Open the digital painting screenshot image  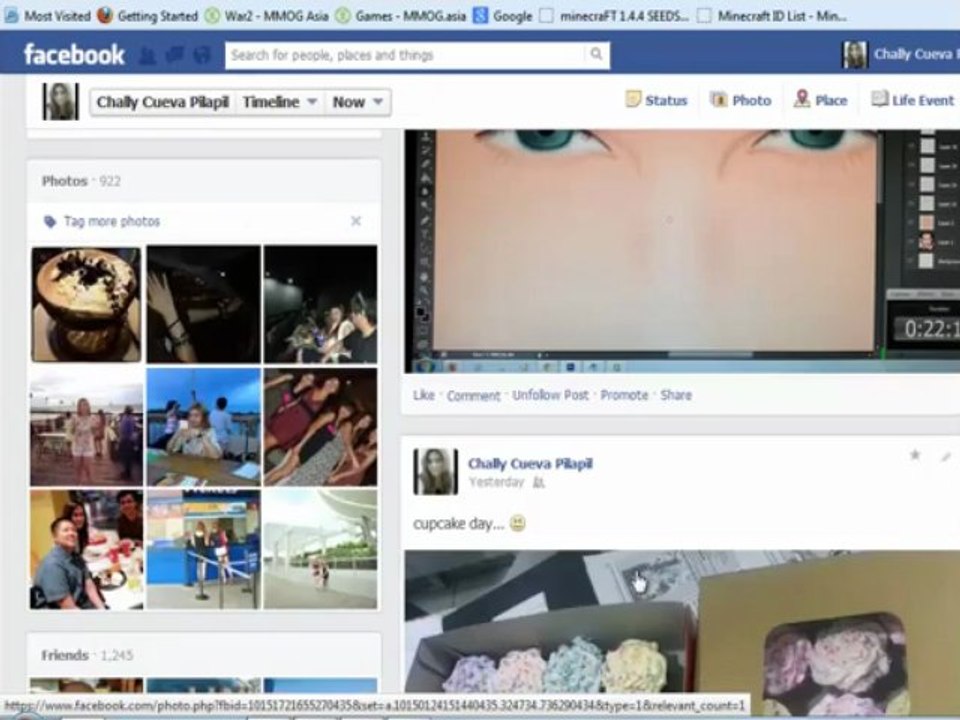[682, 251]
